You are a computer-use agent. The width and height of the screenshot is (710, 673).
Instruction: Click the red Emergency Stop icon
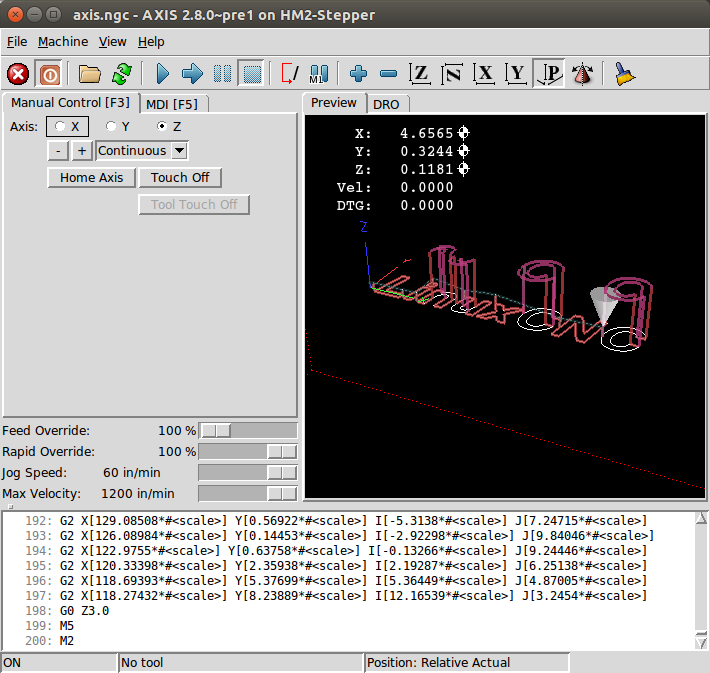coord(18,74)
